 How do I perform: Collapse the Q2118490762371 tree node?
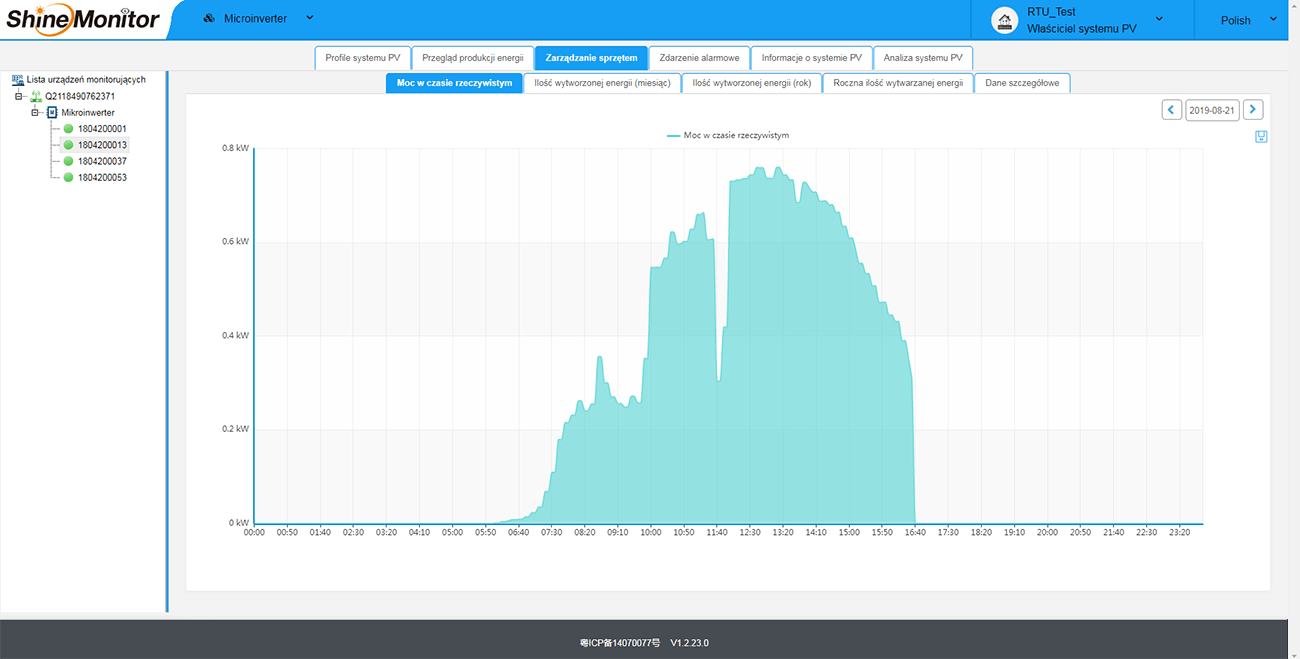click(19, 97)
